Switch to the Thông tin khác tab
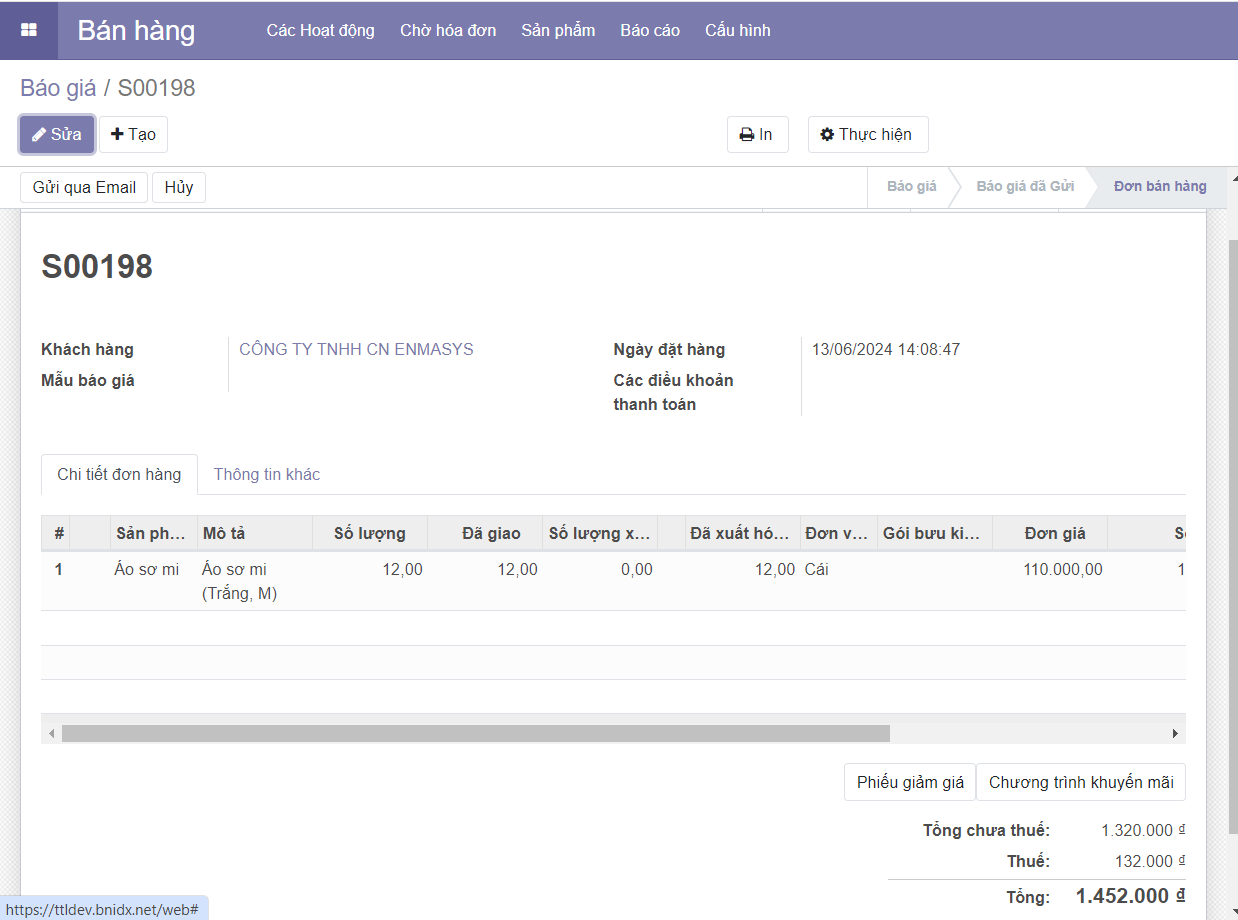This screenshot has width=1238, height=920. click(267, 474)
